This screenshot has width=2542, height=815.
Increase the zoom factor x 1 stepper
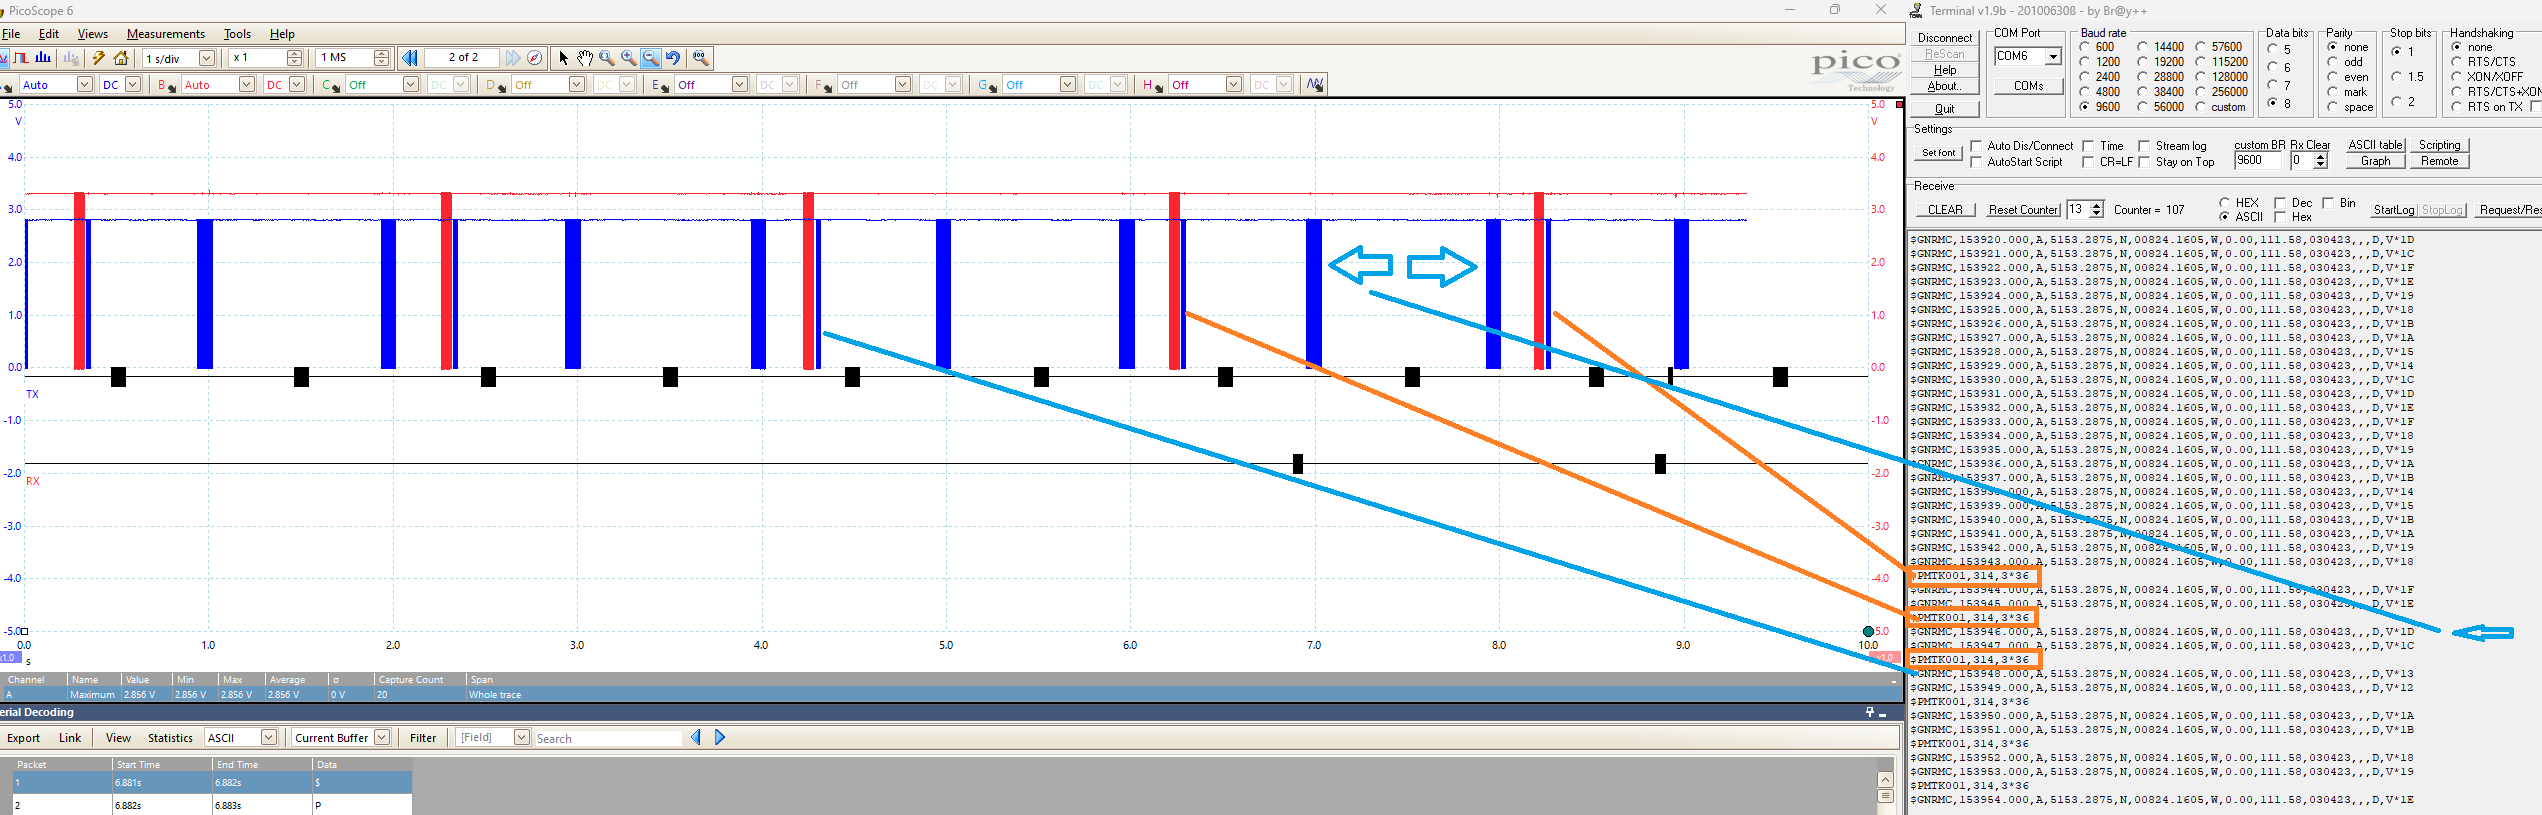(294, 54)
